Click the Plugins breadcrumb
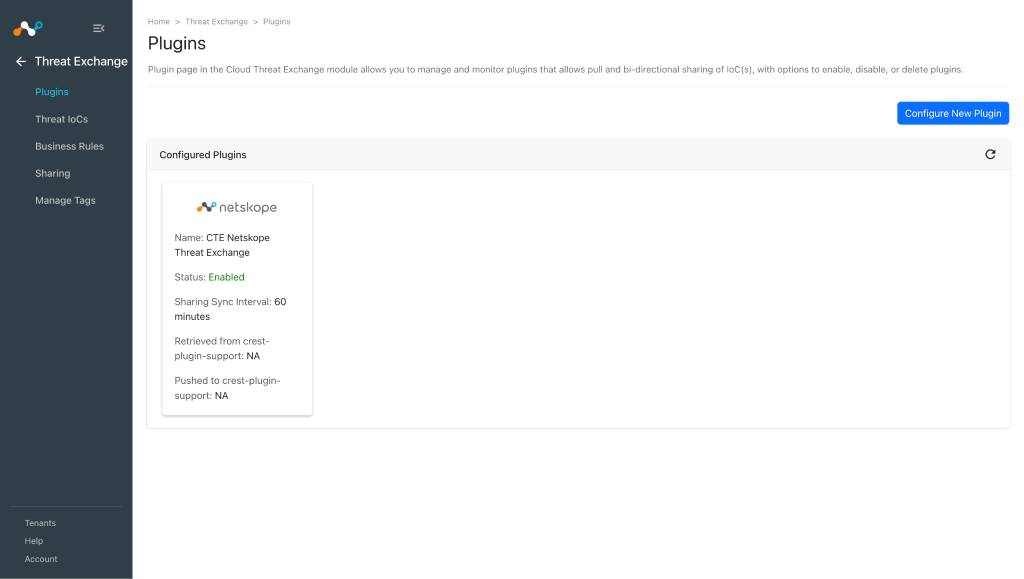1024x579 pixels. (x=276, y=22)
